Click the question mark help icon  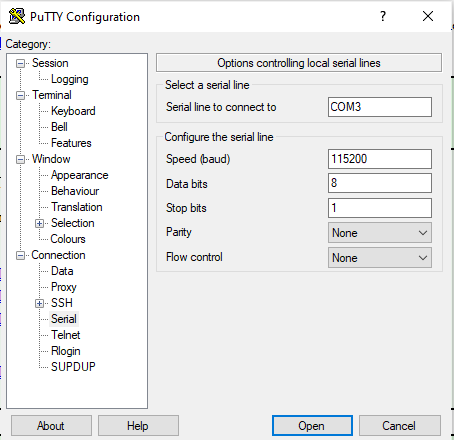383,16
